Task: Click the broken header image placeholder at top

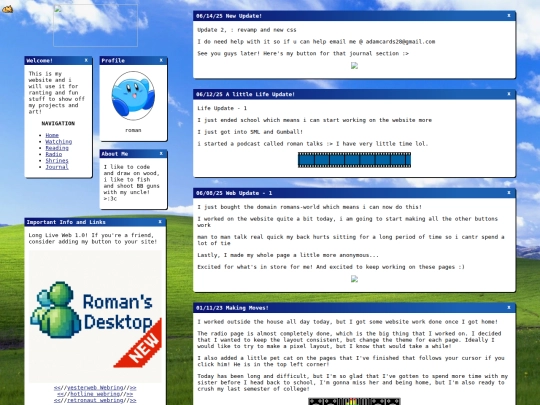Action: [x=95, y=25]
